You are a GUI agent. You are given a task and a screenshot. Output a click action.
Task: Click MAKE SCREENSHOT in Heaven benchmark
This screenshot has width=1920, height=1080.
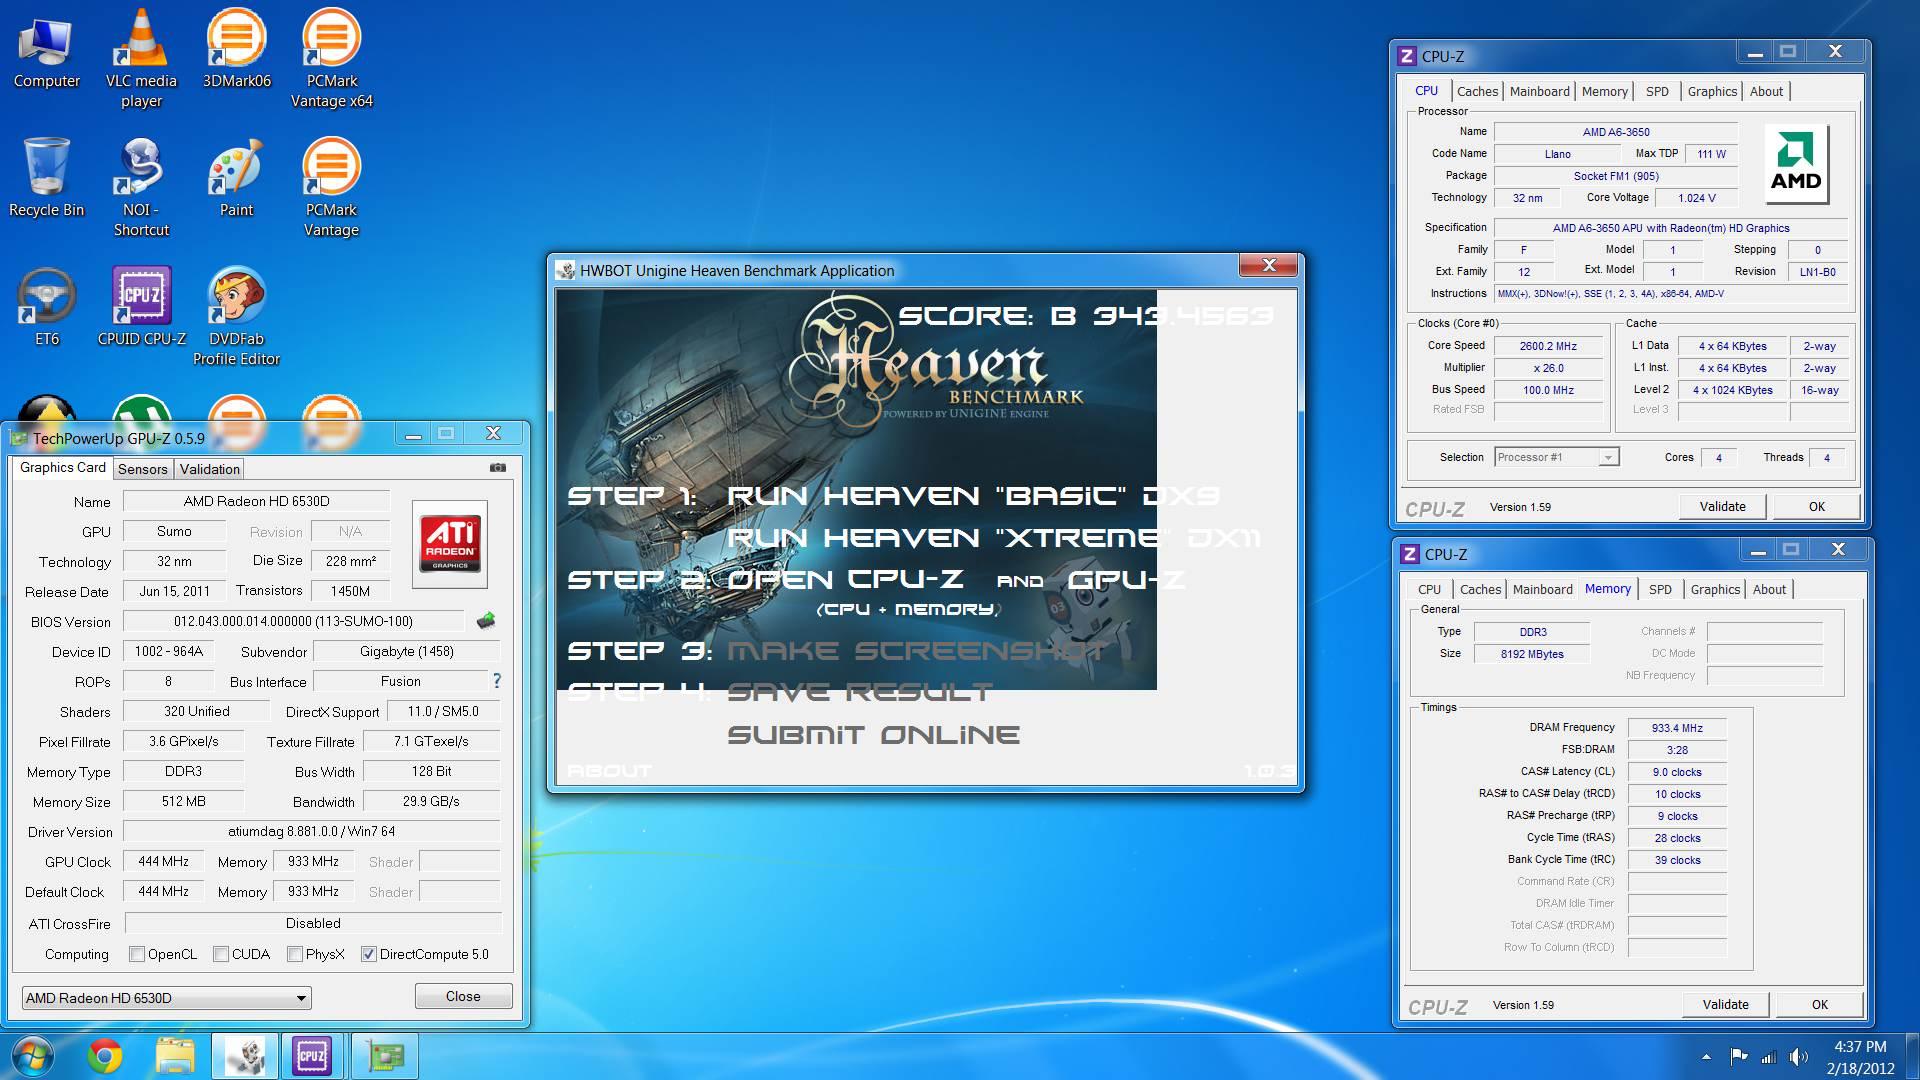point(916,651)
